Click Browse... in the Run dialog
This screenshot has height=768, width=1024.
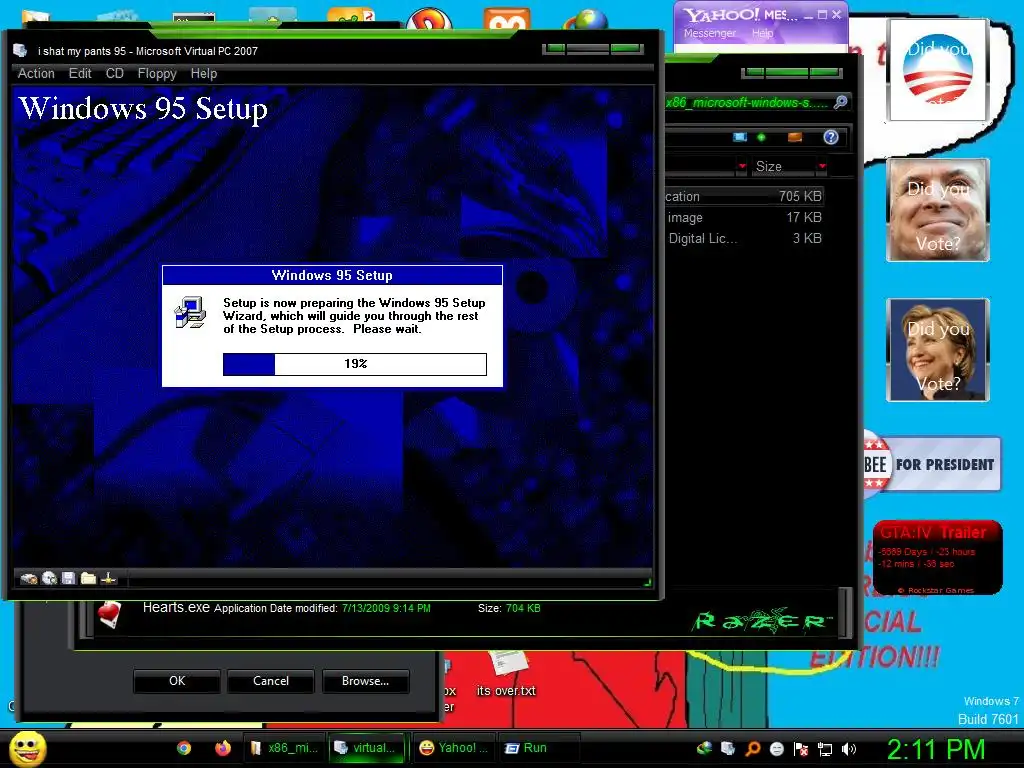tap(366, 681)
